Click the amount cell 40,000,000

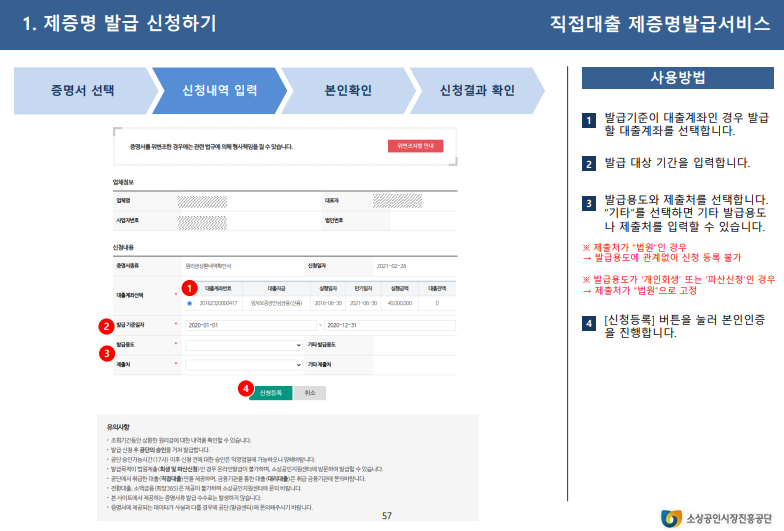(400, 304)
